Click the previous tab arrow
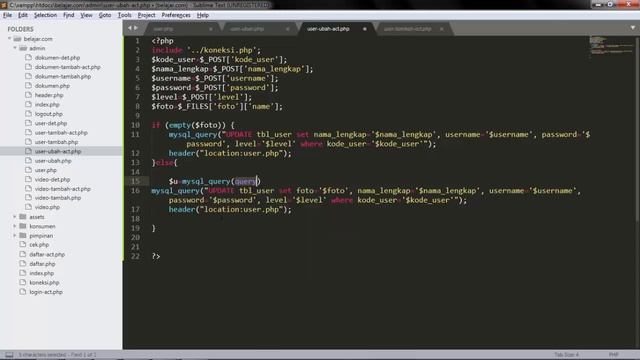Viewport: 640px width, 360px height. tap(130, 28)
